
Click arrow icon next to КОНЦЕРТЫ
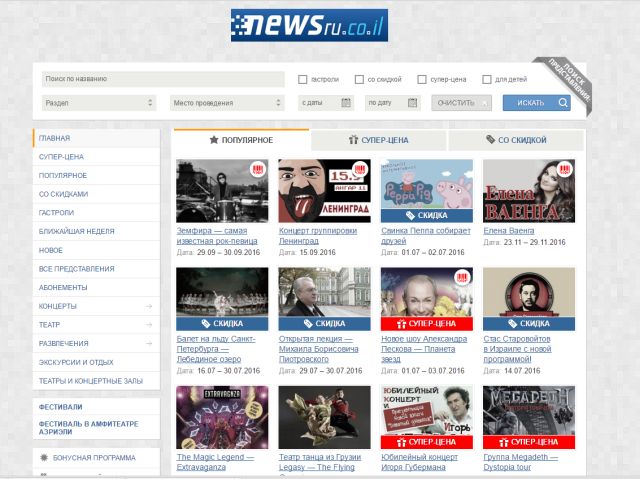[149, 306]
